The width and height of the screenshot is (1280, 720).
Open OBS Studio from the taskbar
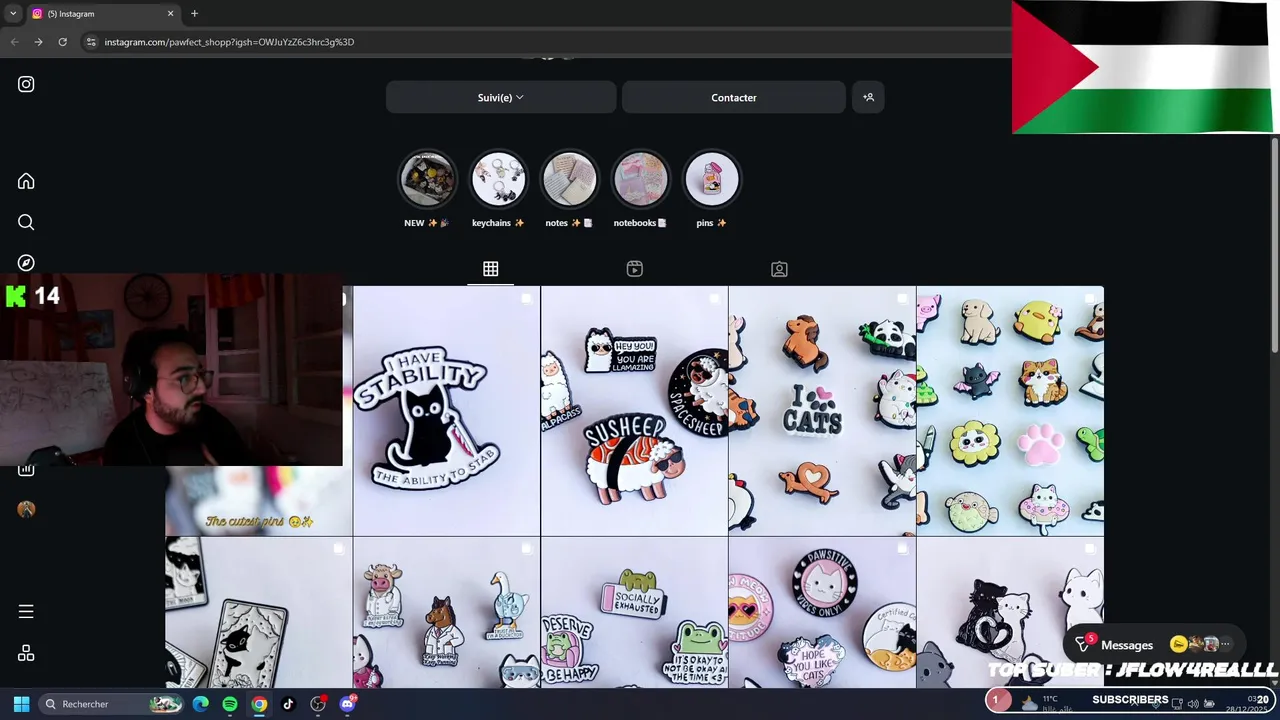pos(318,704)
